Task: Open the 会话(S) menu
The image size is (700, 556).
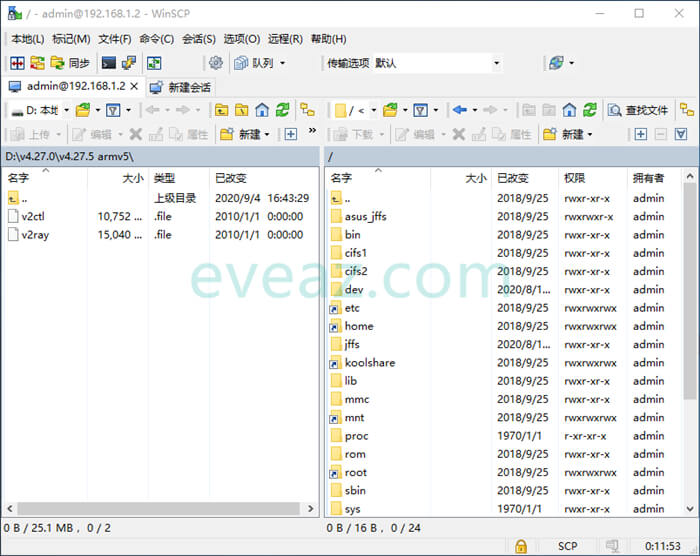Action: [199, 39]
